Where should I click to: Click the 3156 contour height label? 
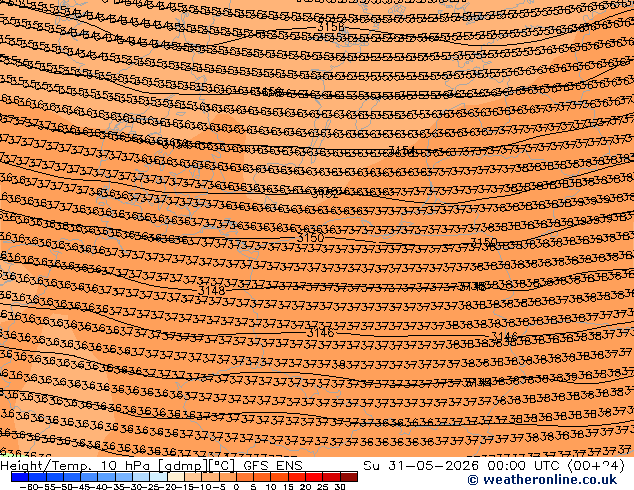[x=331, y=27]
